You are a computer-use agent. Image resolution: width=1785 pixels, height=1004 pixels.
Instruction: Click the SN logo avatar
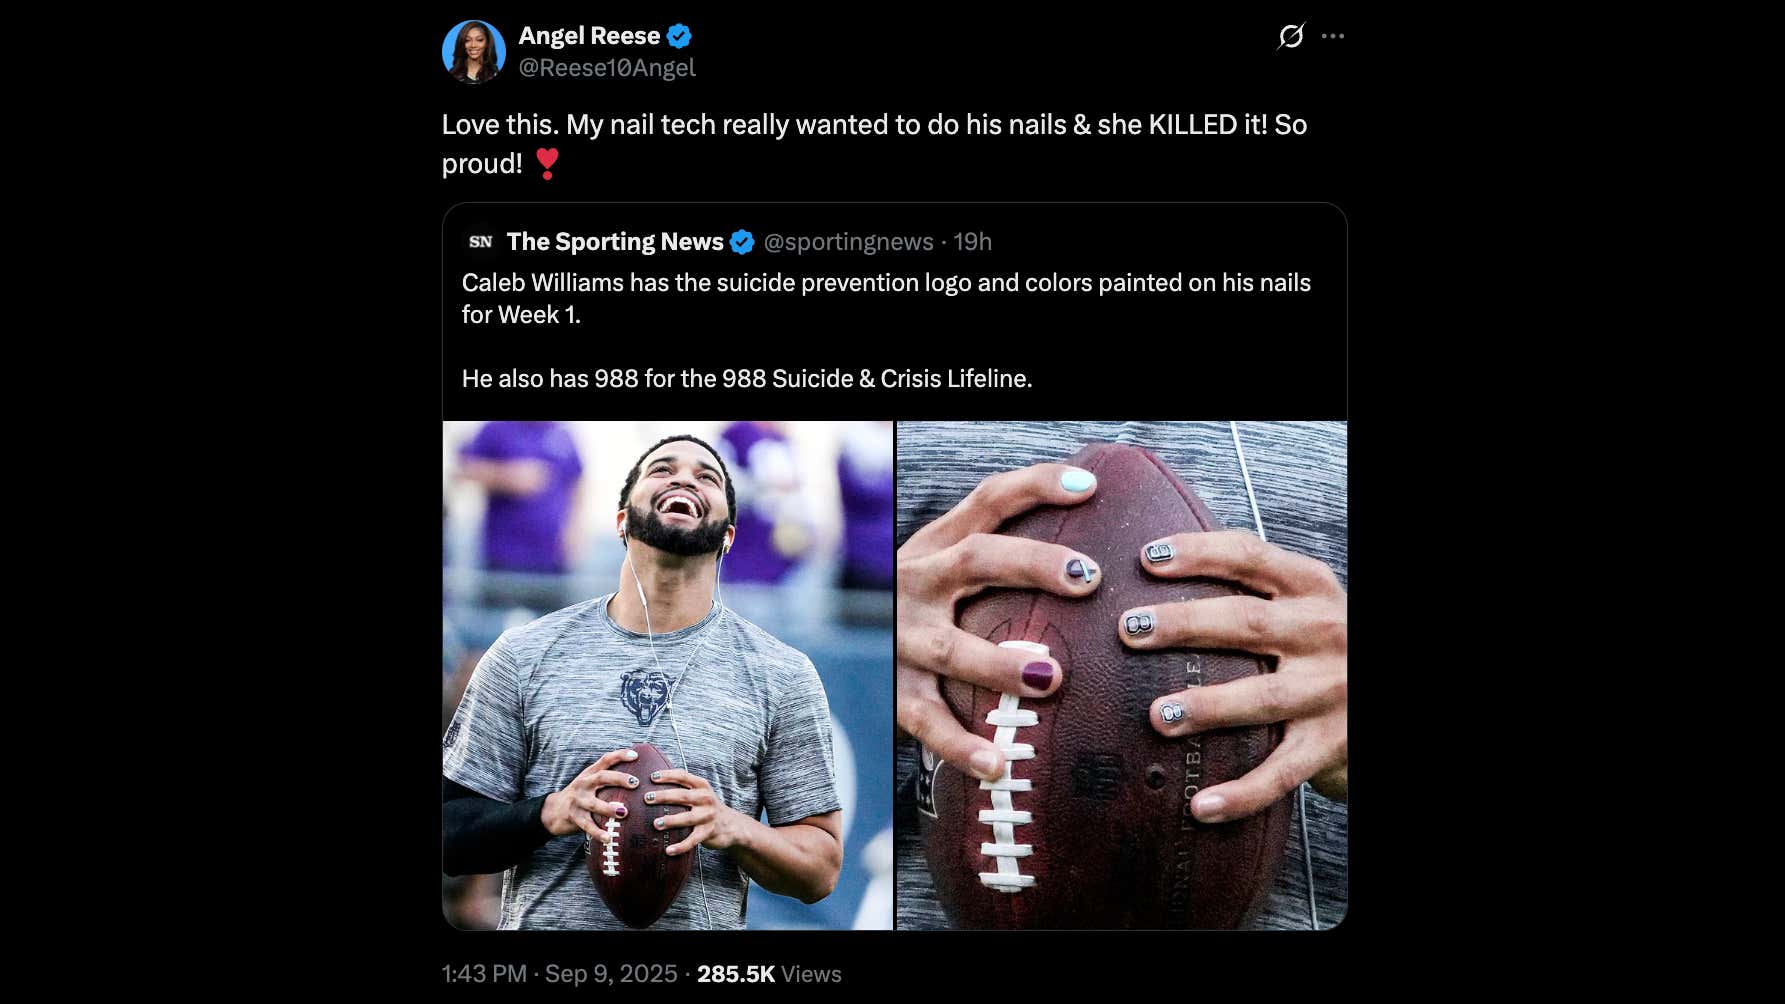(x=478, y=241)
